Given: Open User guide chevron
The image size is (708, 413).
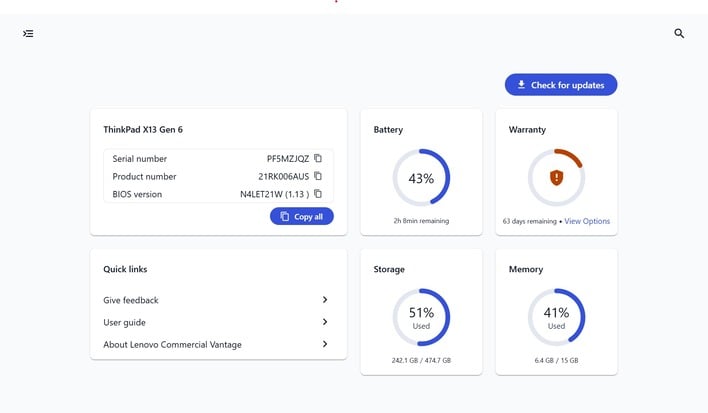Looking at the screenshot, I should point(325,322).
